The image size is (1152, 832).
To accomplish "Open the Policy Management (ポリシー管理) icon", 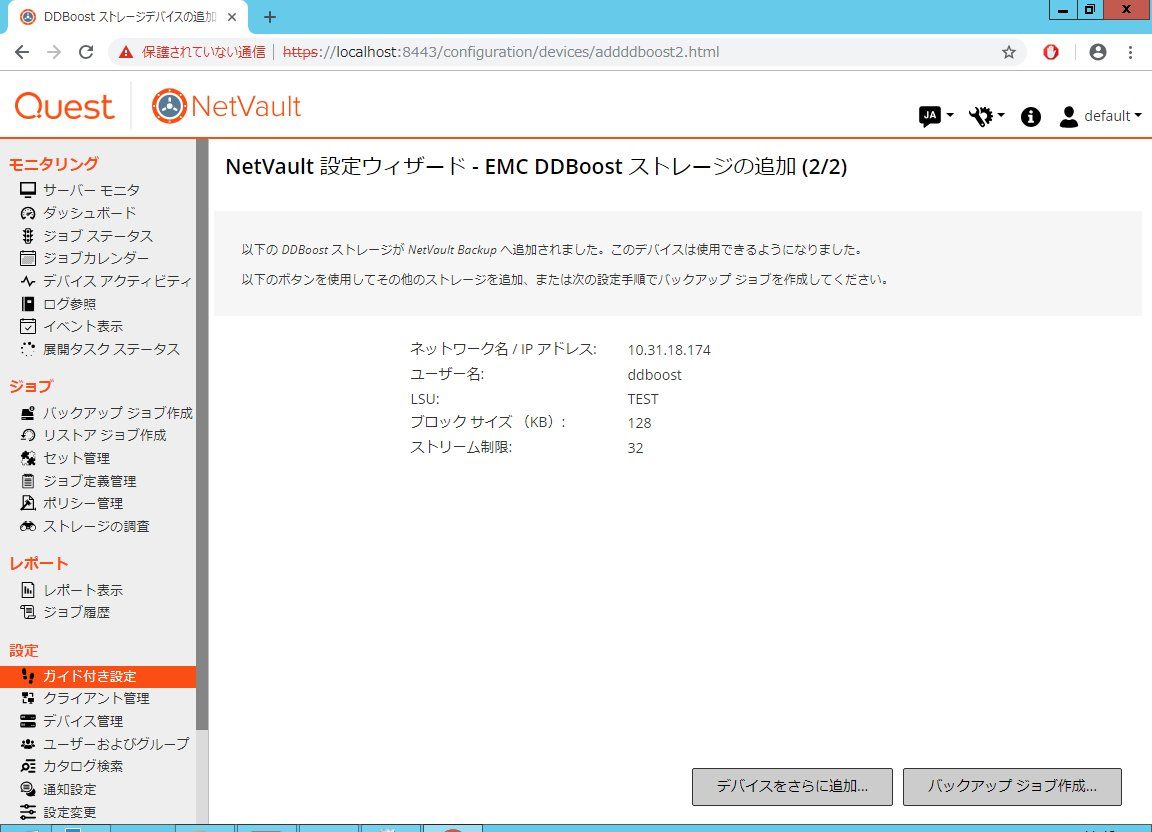I will coord(28,503).
